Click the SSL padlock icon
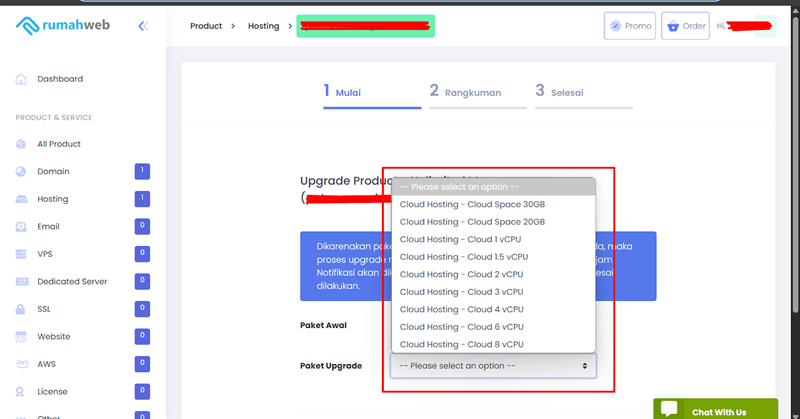Screen dimensions: 800x419 coord(20,309)
